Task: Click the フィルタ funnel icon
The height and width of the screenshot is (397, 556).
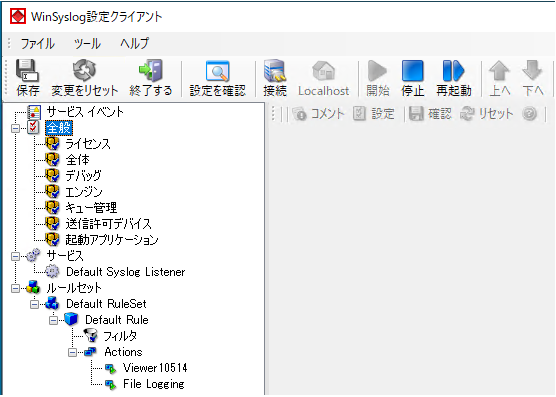Action: click(x=90, y=335)
